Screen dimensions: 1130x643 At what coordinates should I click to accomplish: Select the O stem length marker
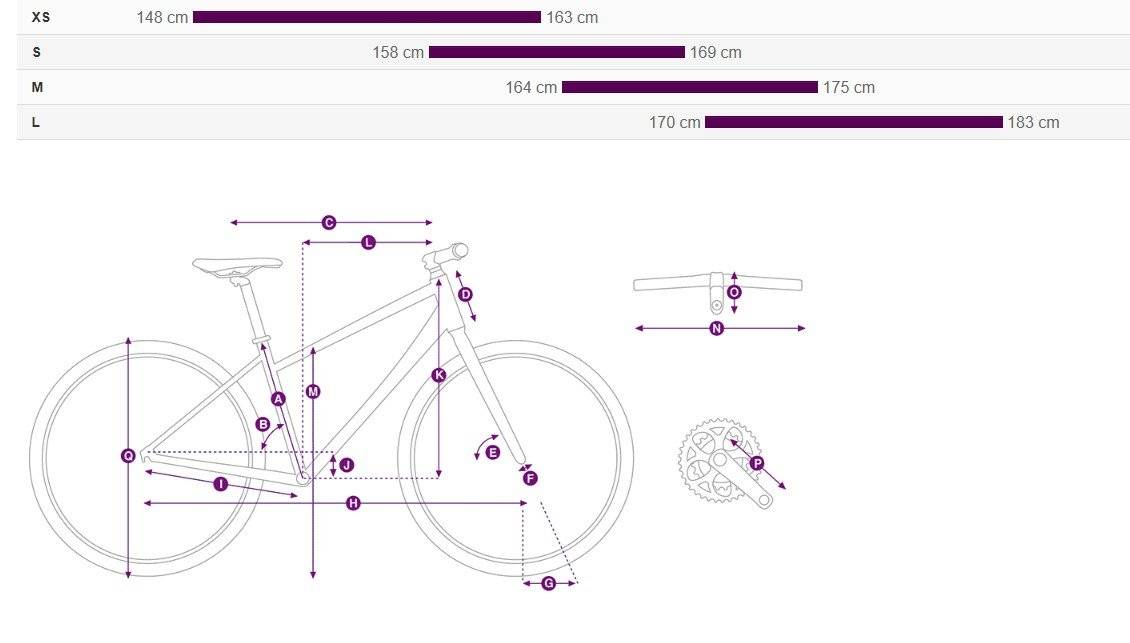coord(734,292)
